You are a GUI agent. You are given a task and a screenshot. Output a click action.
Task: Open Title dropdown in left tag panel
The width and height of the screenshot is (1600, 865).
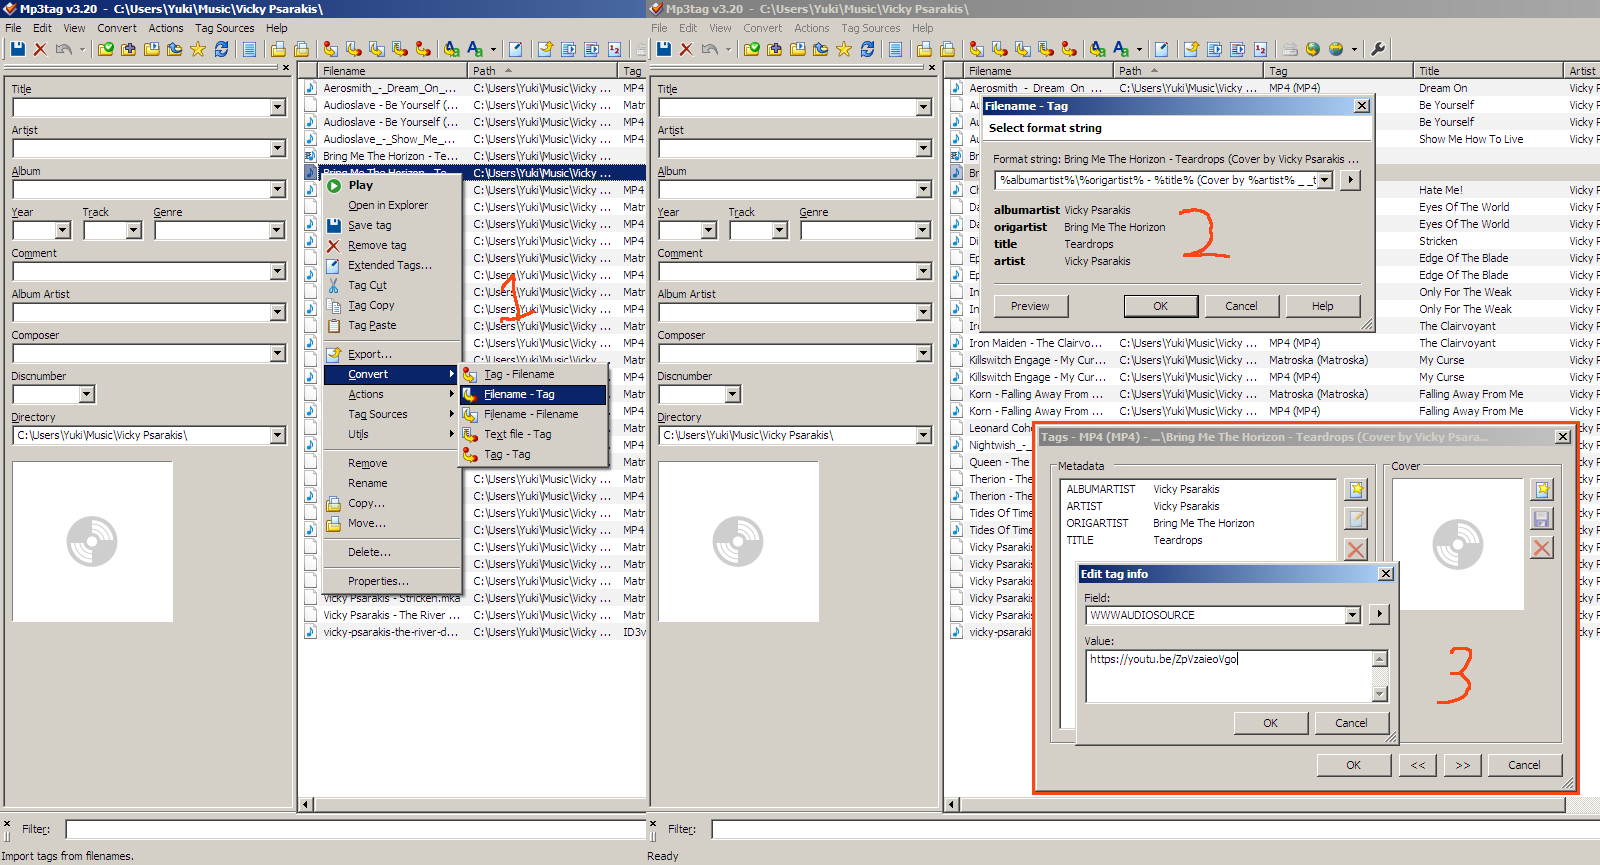click(277, 107)
